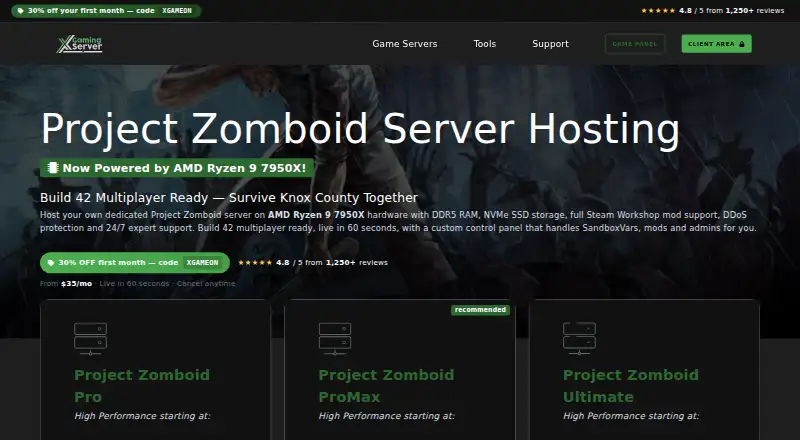Click the top bar 1,250+ reviews text
Viewport: 800px width, 440px height.
pos(755,11)
